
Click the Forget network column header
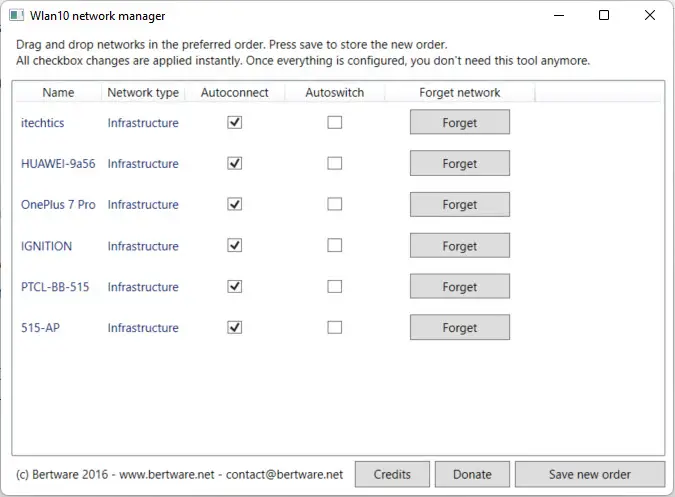coord(459,93)
